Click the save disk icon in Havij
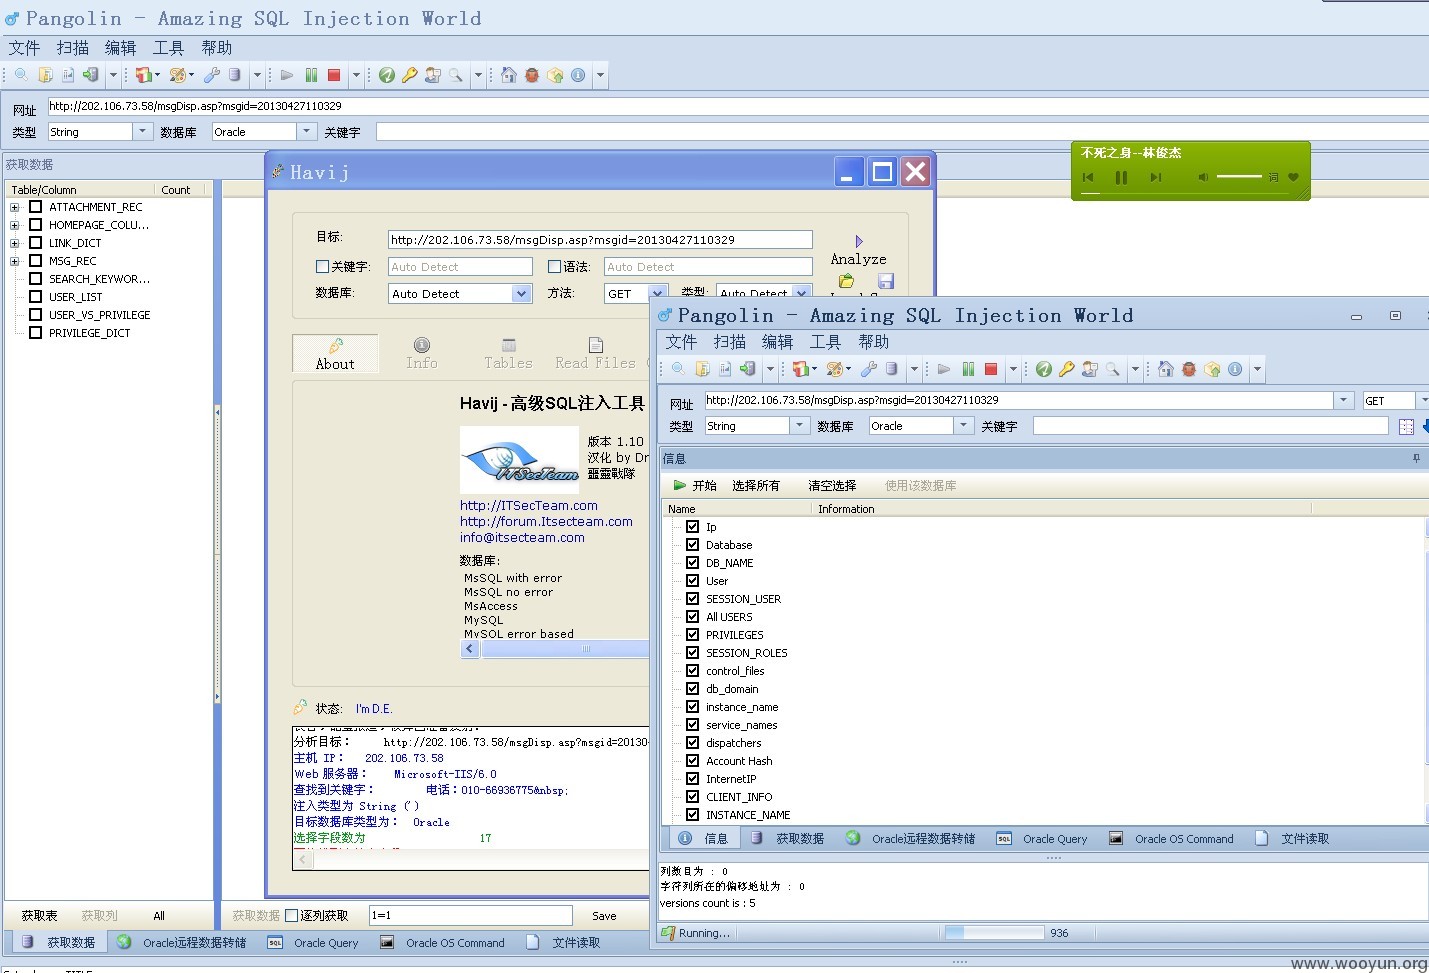This screenshot has width=1429, height=973. click(x=886, y=281)
